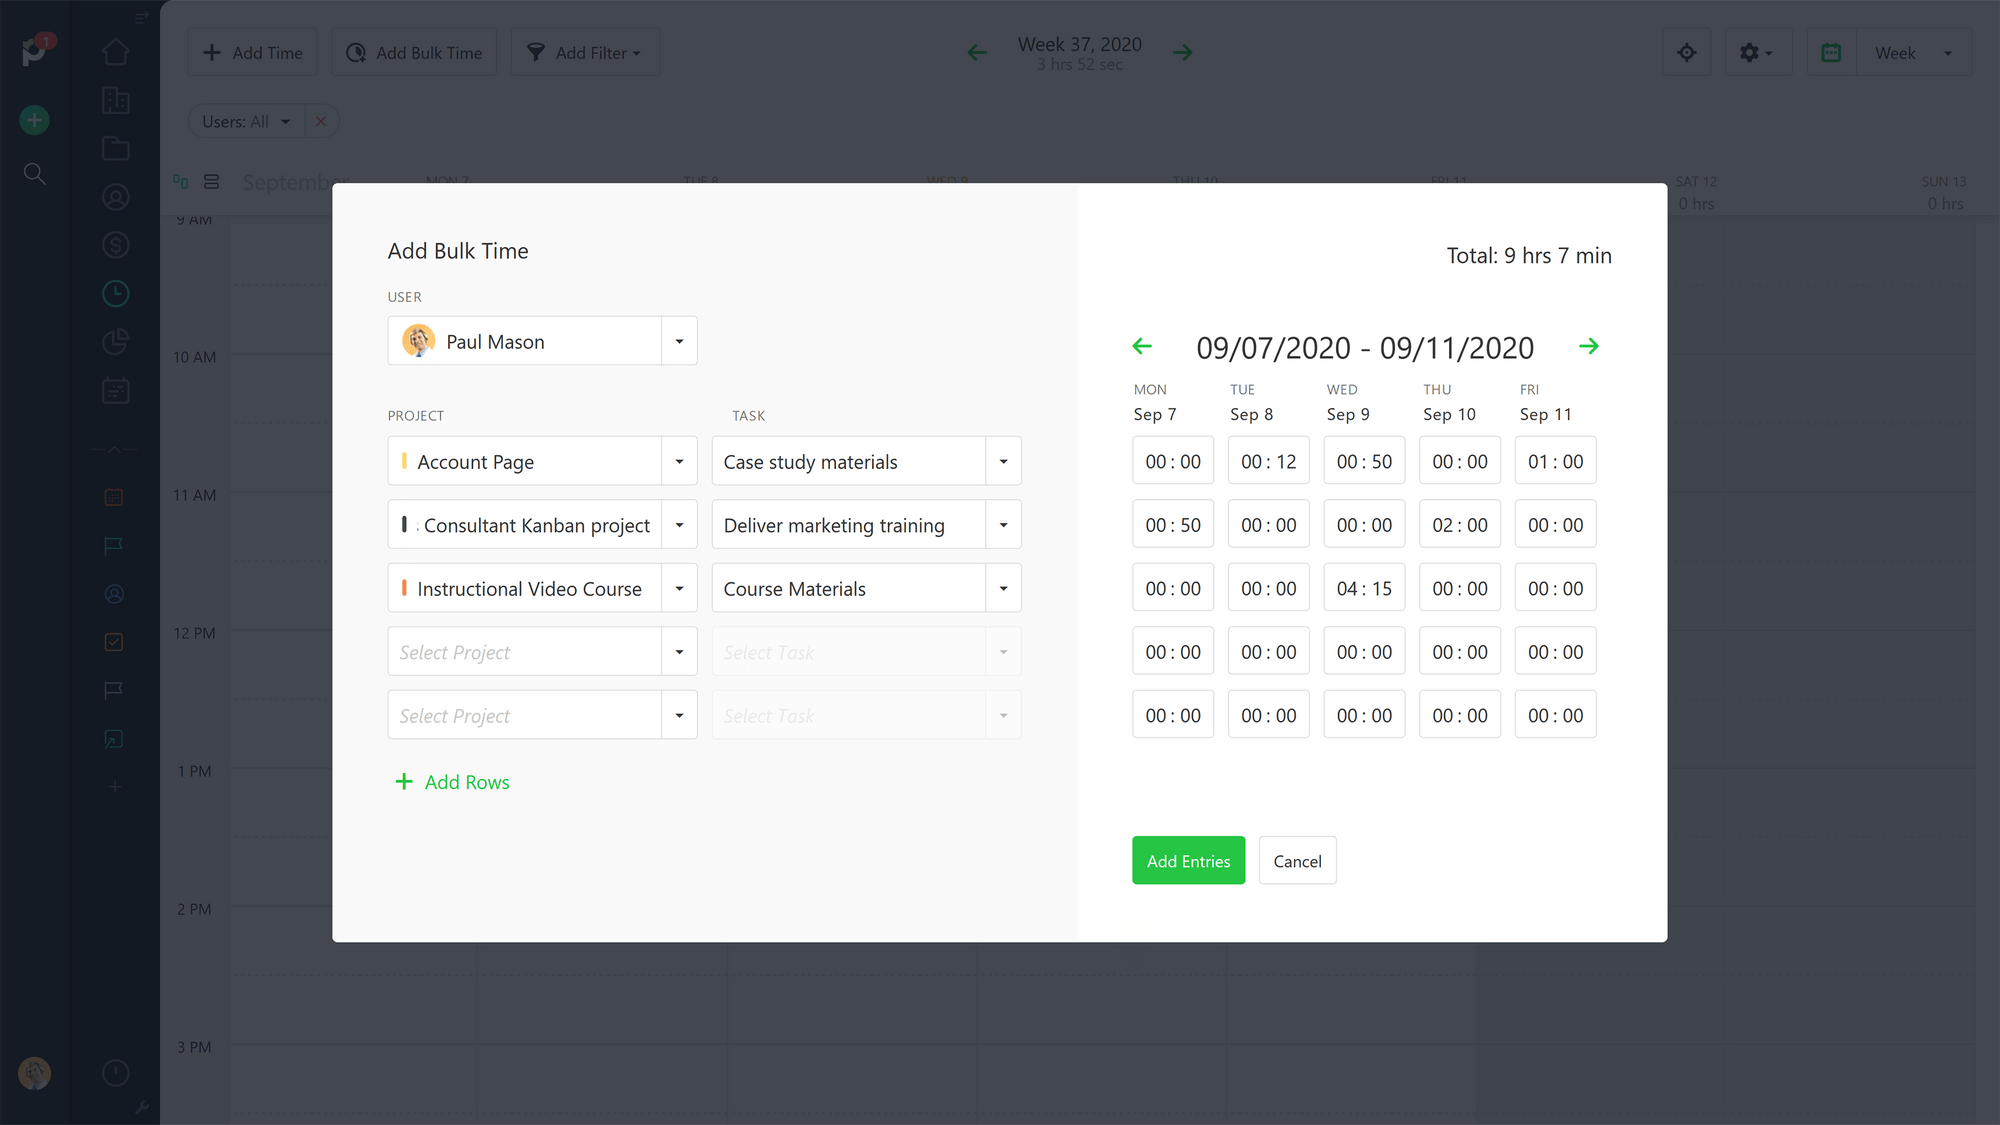The width and height of the screenshot is (2000, 1125).
Task: Click Add Rows to insert more rows
Action: (452, 781)
